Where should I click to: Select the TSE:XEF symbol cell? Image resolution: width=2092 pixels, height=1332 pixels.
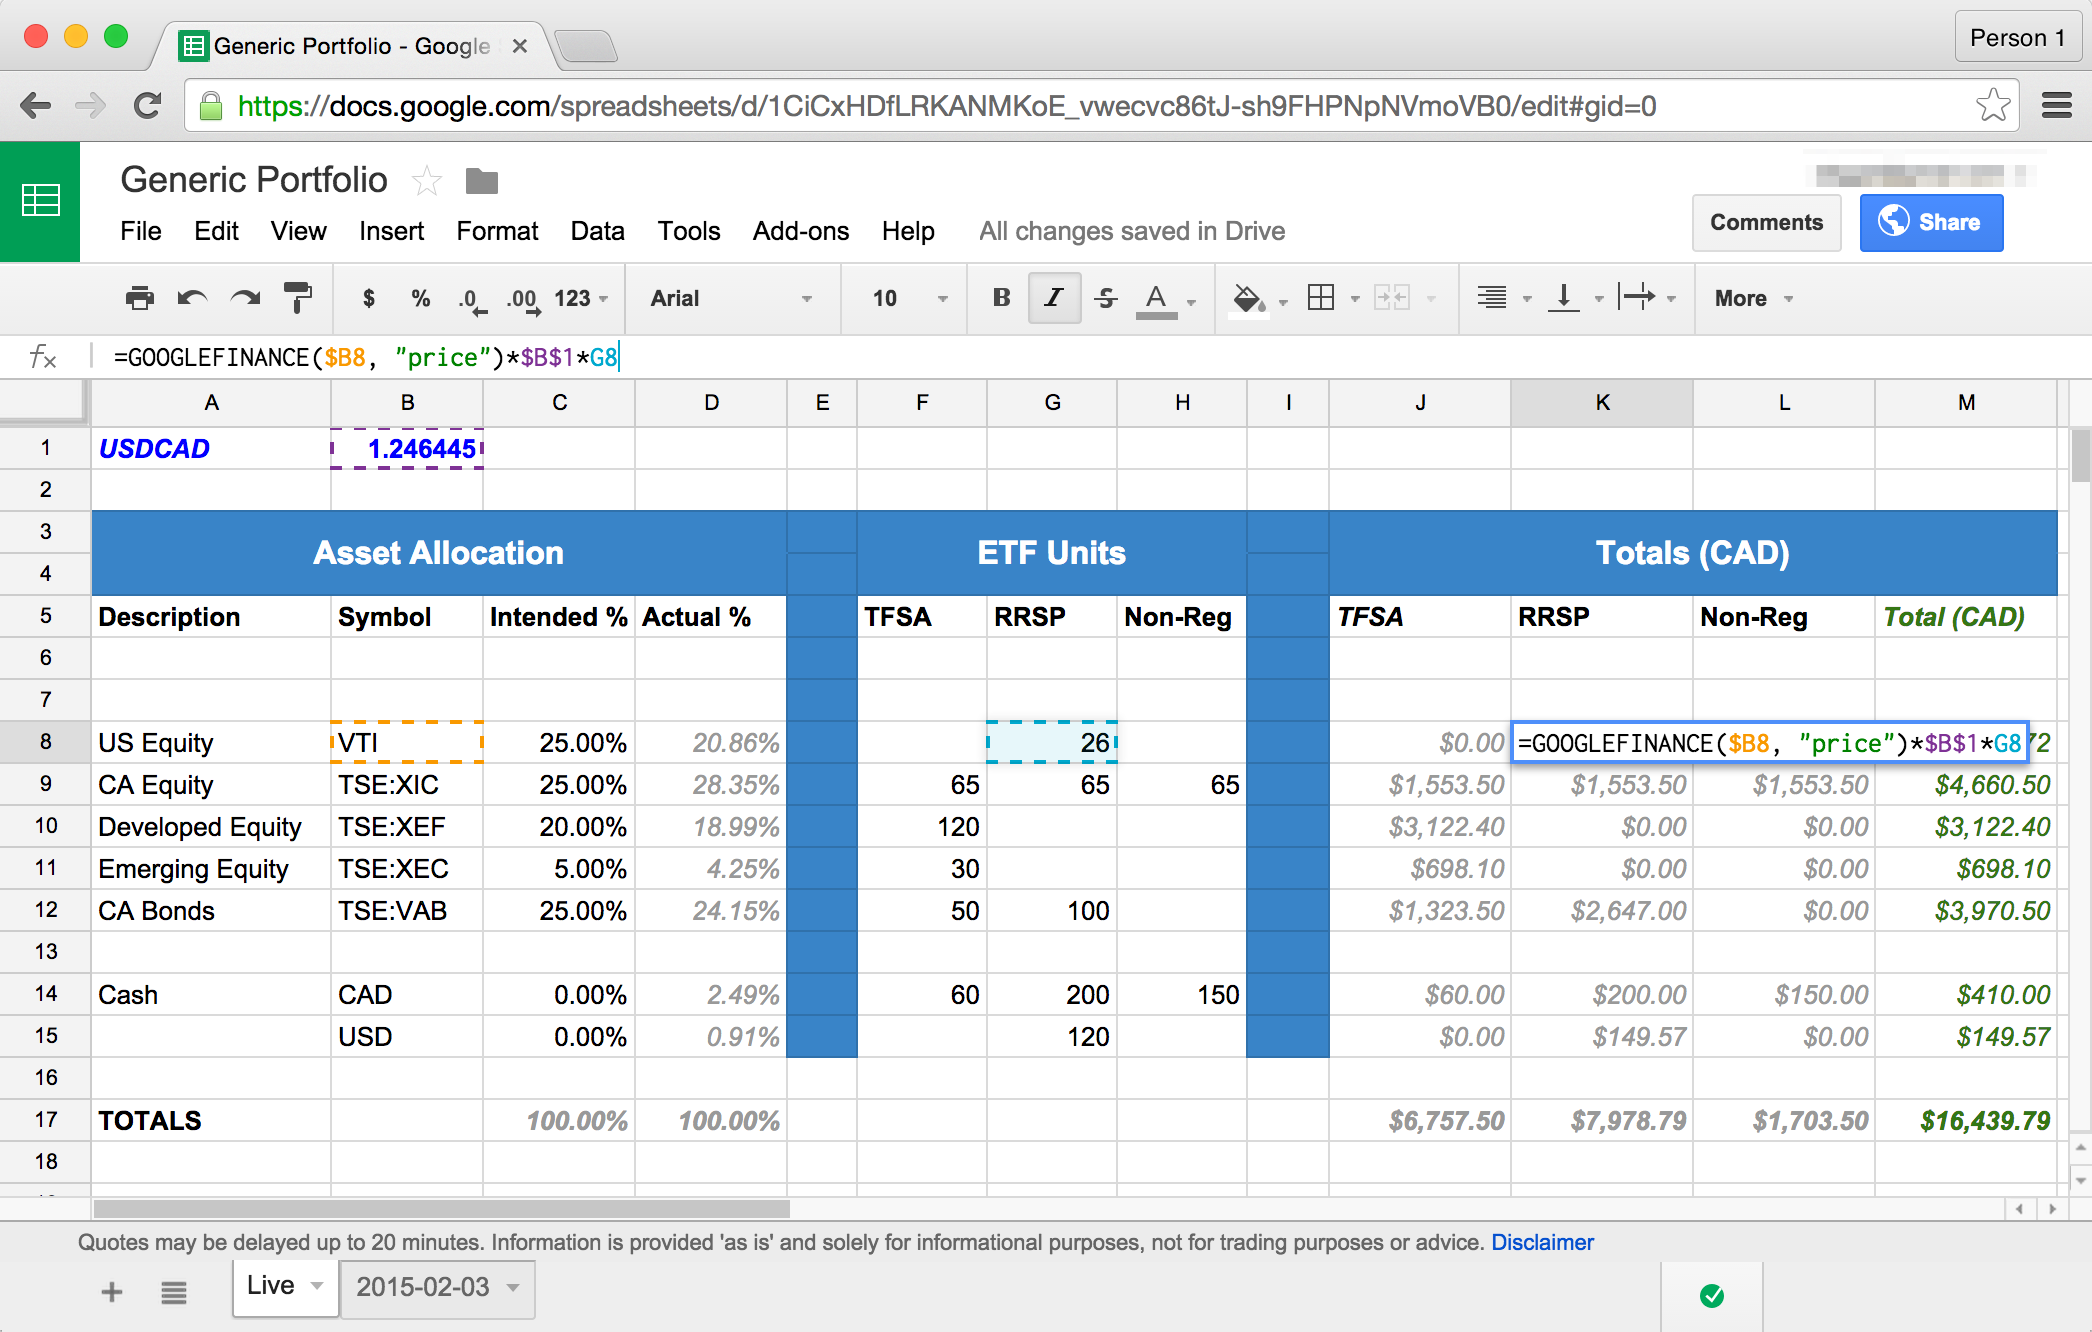click(407, 827)
